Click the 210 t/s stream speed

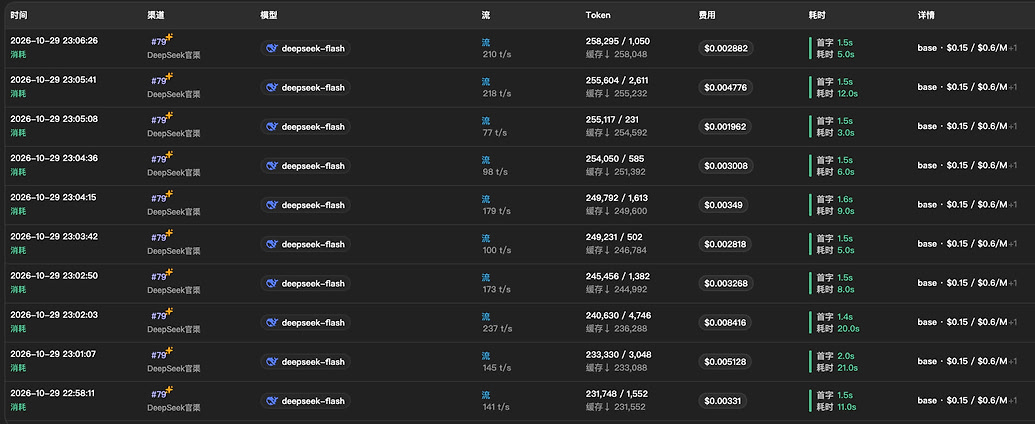[x=496, y=54]
